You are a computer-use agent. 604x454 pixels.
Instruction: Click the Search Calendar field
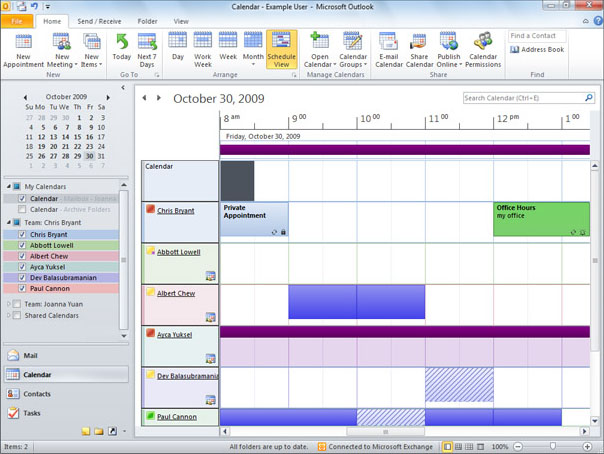tap(523, 98)
